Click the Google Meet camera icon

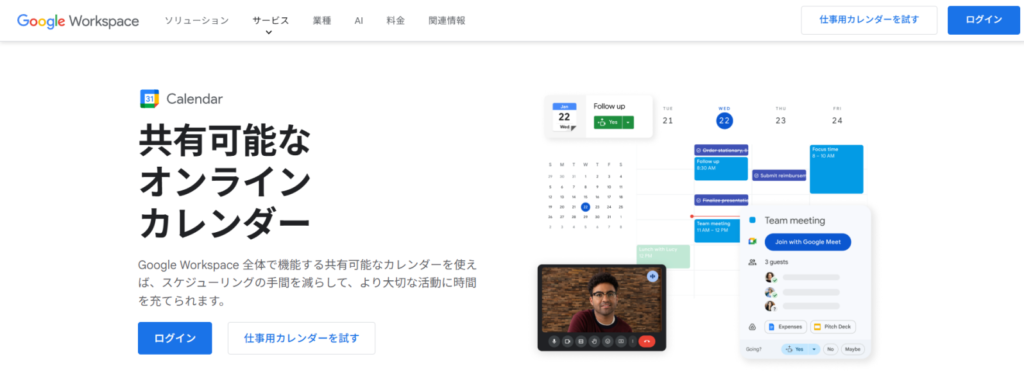coord(752,242)
